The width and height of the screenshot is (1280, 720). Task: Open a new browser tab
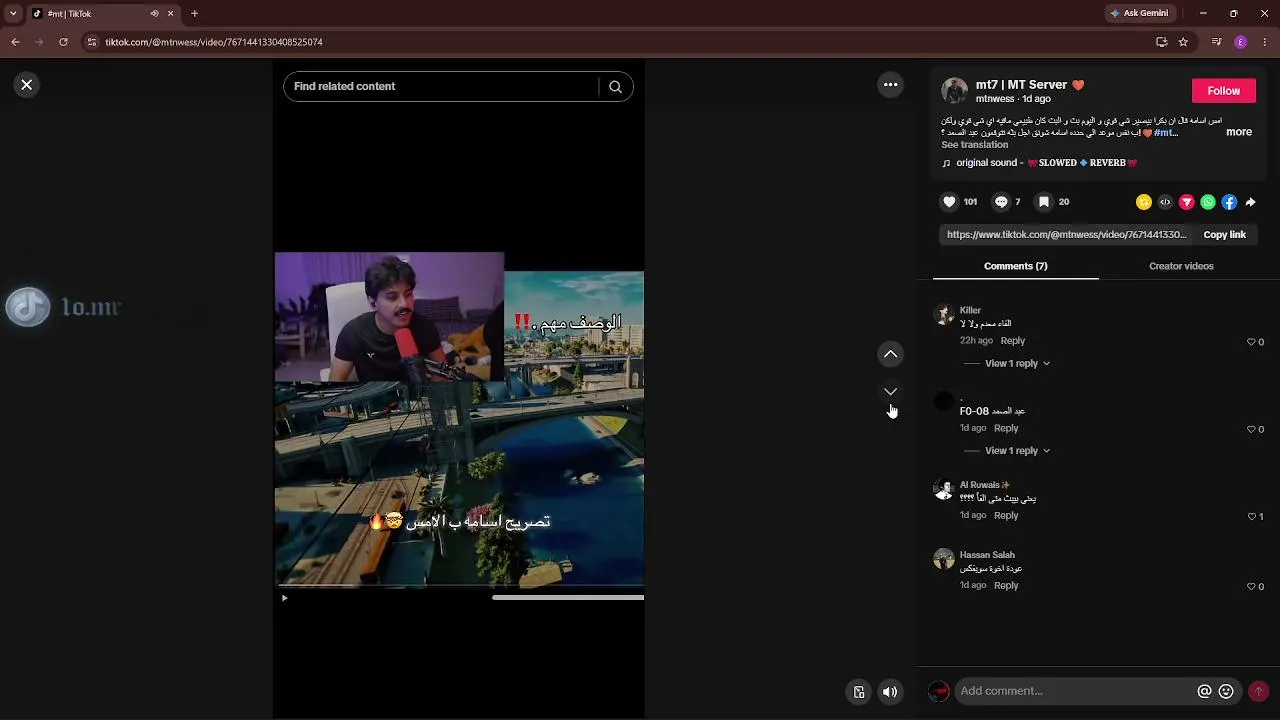coord(194,14)
